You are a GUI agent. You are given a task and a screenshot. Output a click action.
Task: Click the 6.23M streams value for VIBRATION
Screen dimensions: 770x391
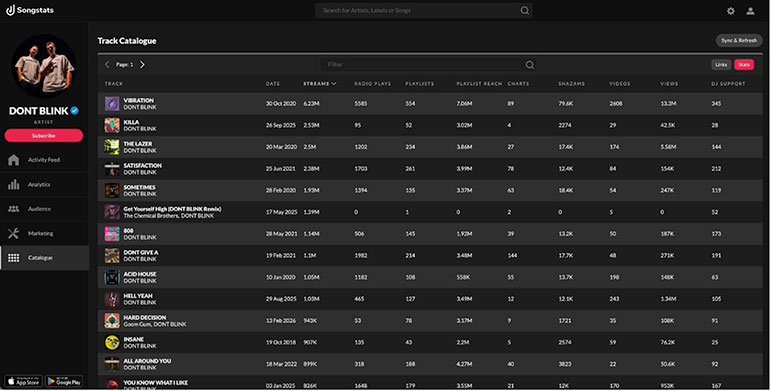click(311, 104)
